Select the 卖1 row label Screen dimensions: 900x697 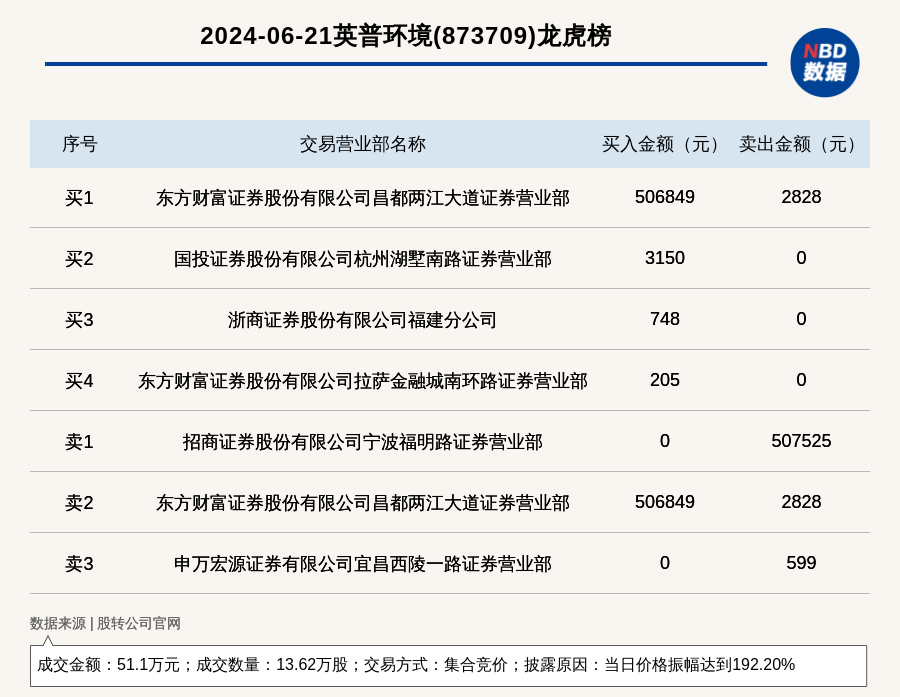[79, 442]
